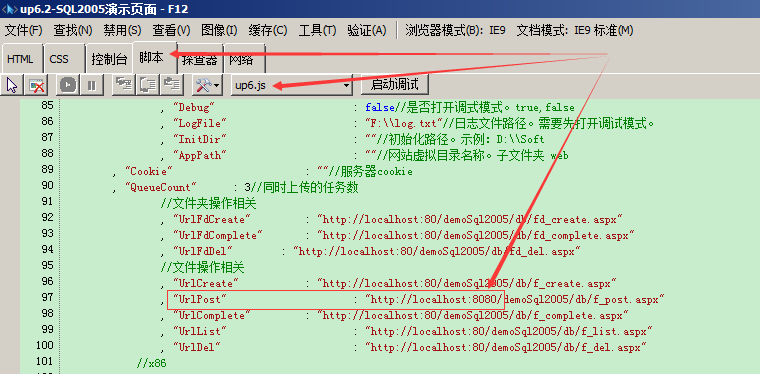Screen dimensions: 760x374
Task: Click the clear browser cache icon
Action: (37, 86)
